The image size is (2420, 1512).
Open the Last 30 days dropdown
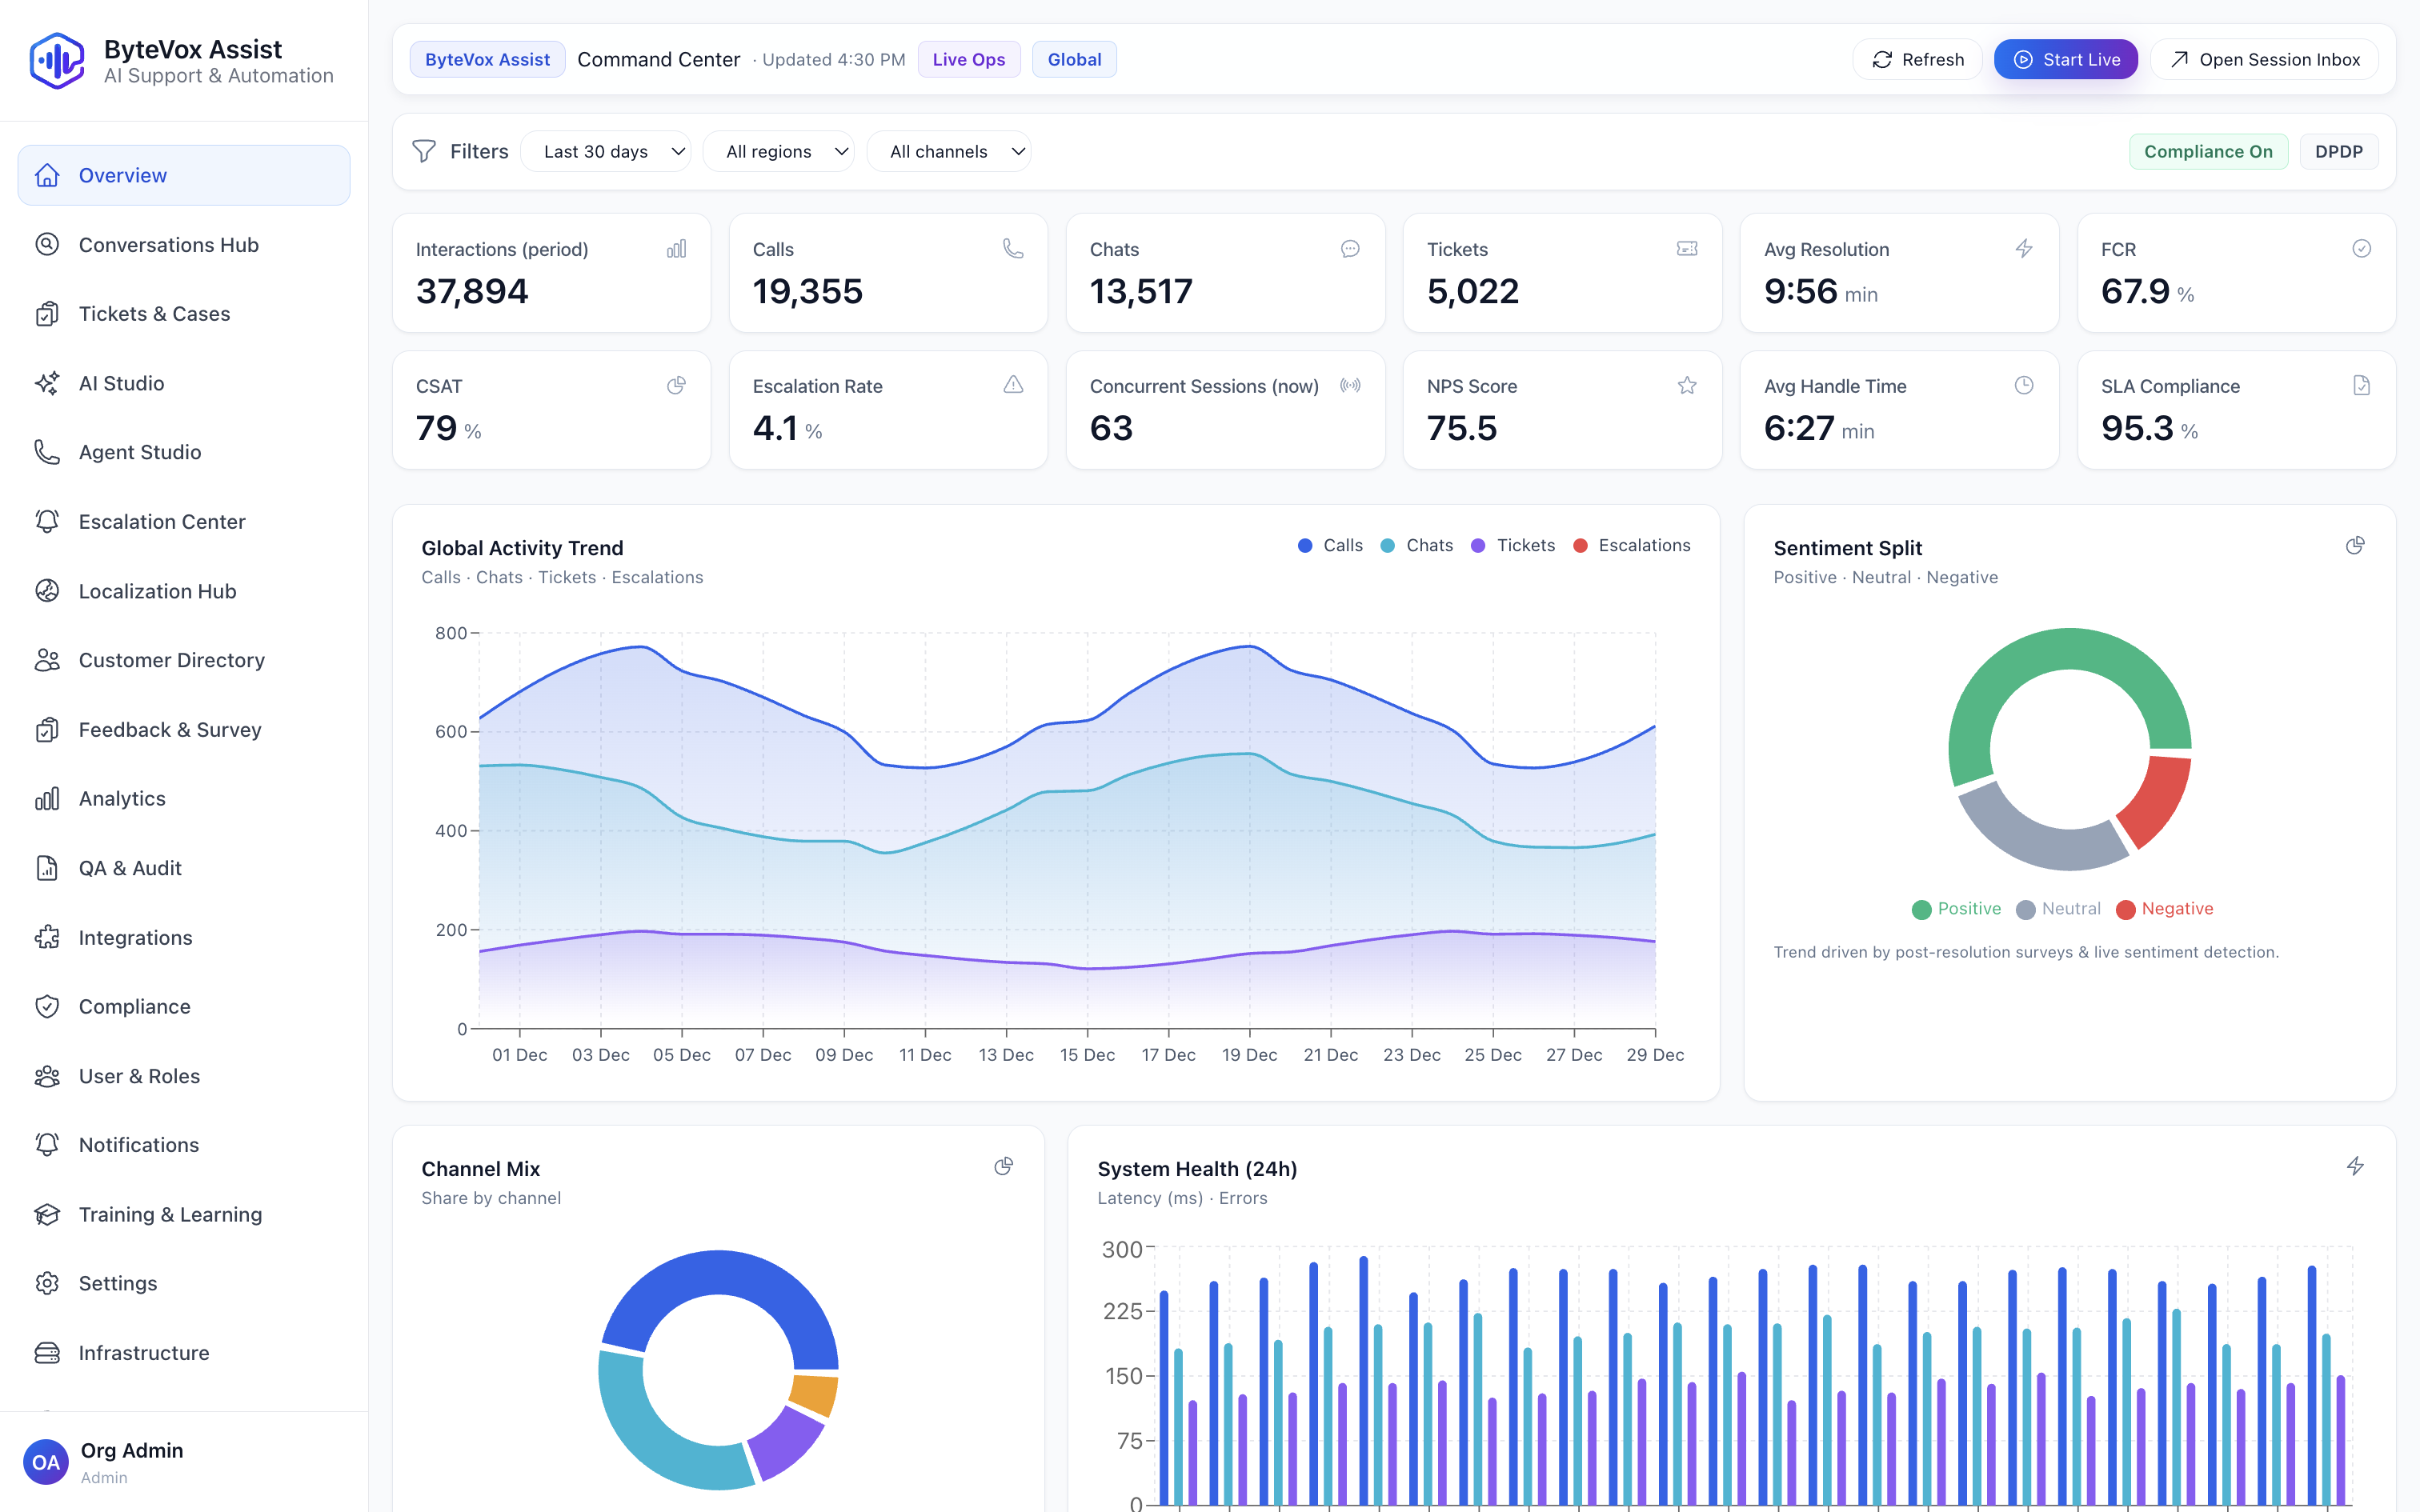pos(606,151)
